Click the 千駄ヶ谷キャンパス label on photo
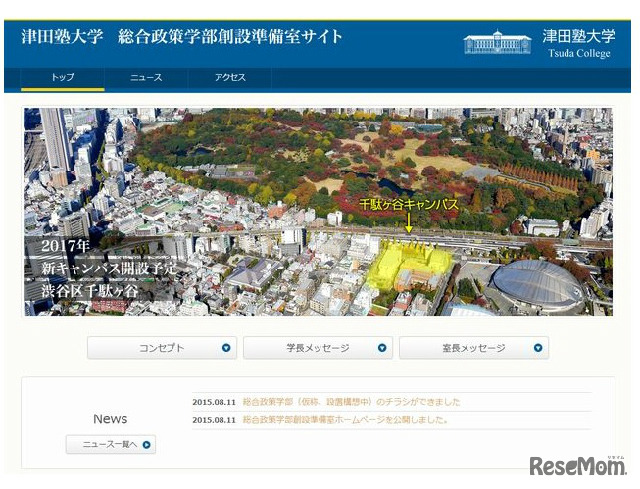This screenshot has width=640, height=489. tap(409, 204)
